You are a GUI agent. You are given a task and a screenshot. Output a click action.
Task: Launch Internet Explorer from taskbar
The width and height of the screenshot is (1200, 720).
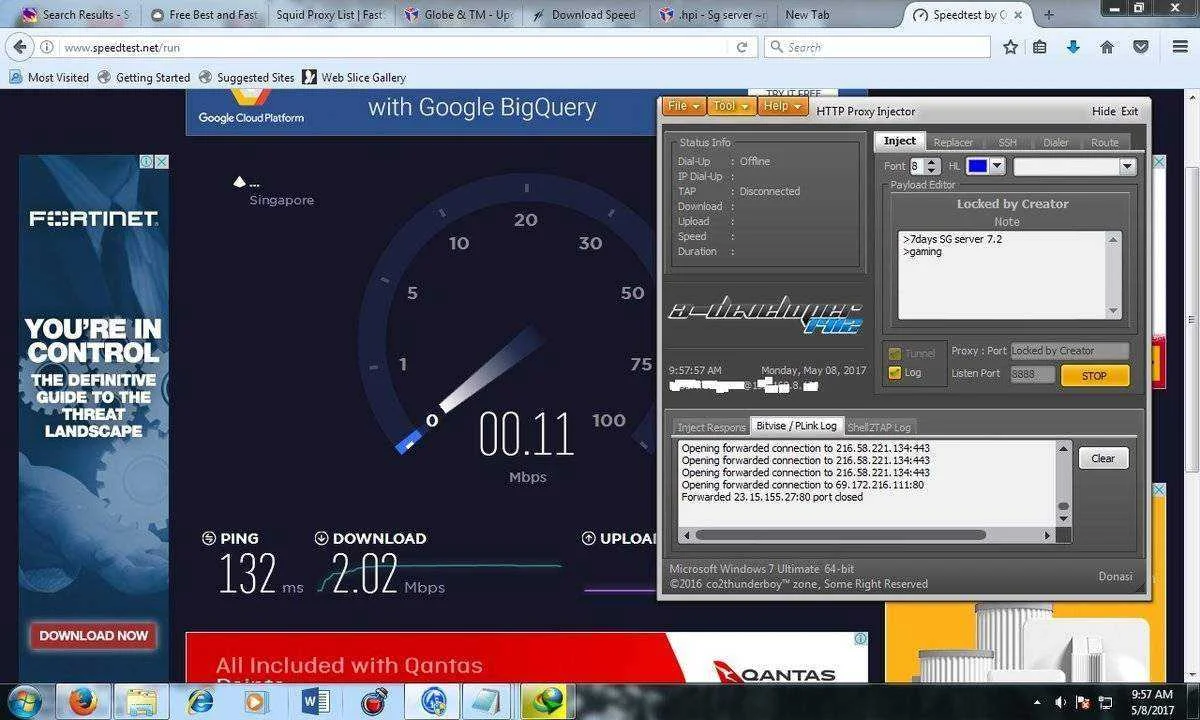tap(199, 701)
